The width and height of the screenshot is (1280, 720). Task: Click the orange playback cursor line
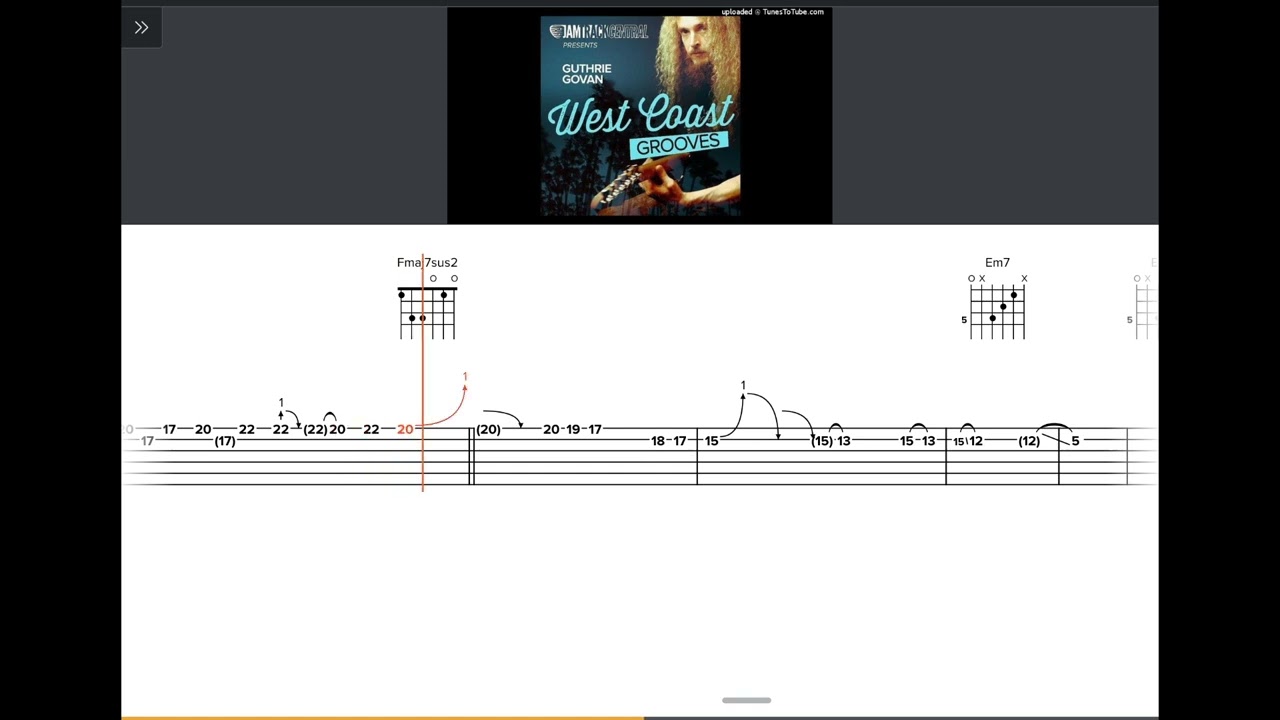423,372
